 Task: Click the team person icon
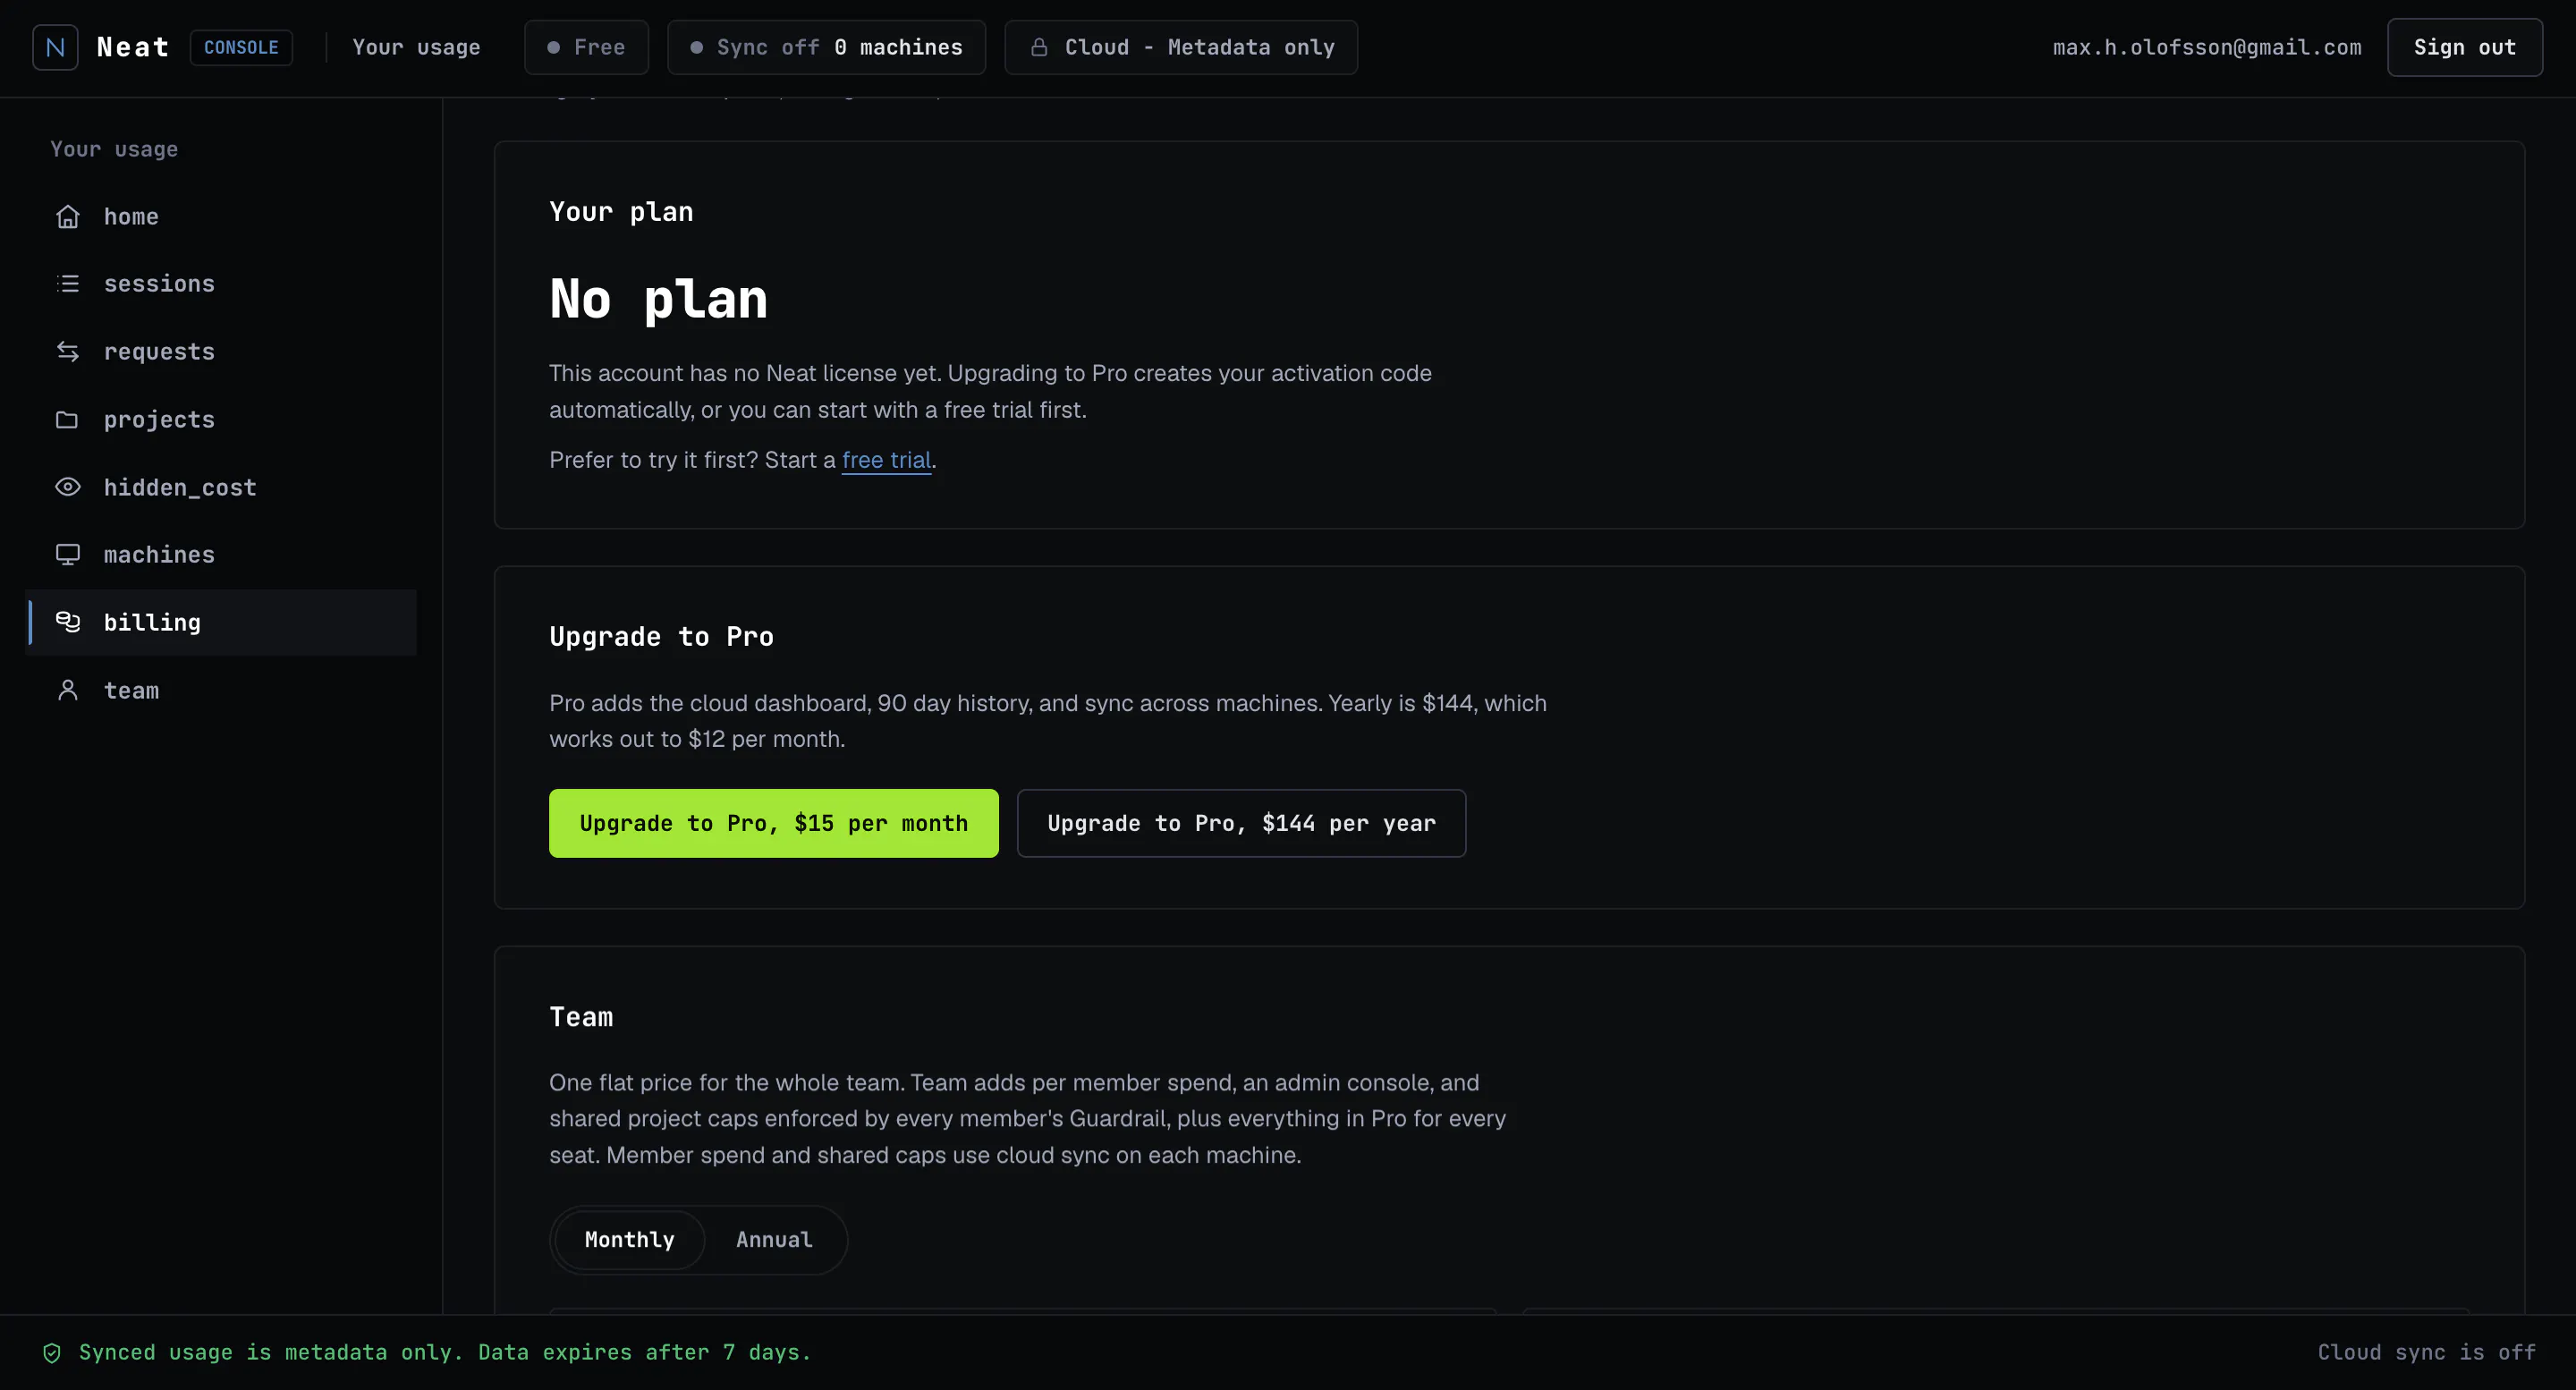[x=67, y=690]
